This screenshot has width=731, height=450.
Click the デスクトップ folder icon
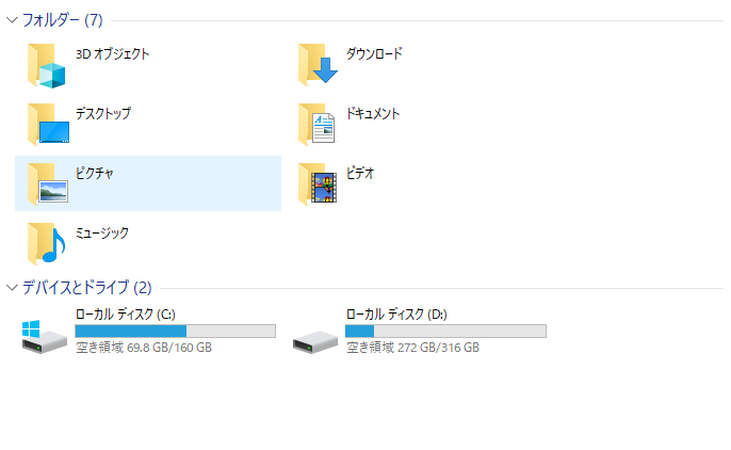point(48,125)
